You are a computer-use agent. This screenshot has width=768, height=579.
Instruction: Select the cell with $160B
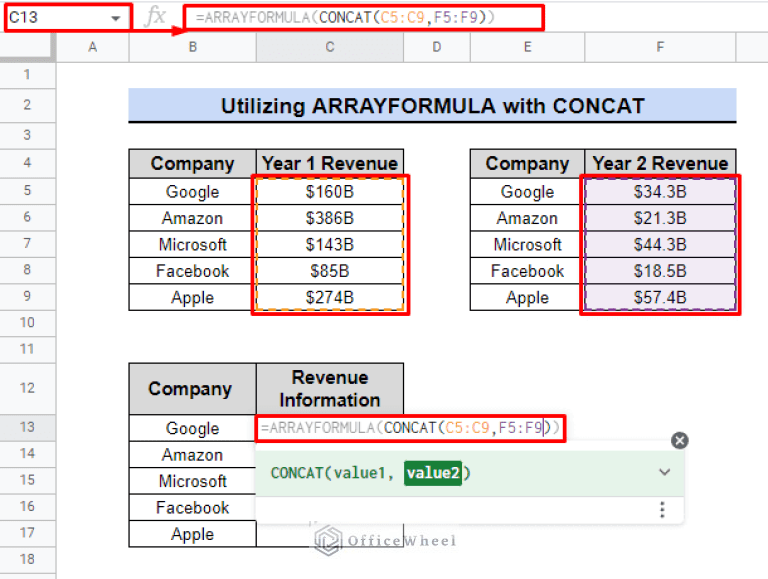tap(330, 192)
